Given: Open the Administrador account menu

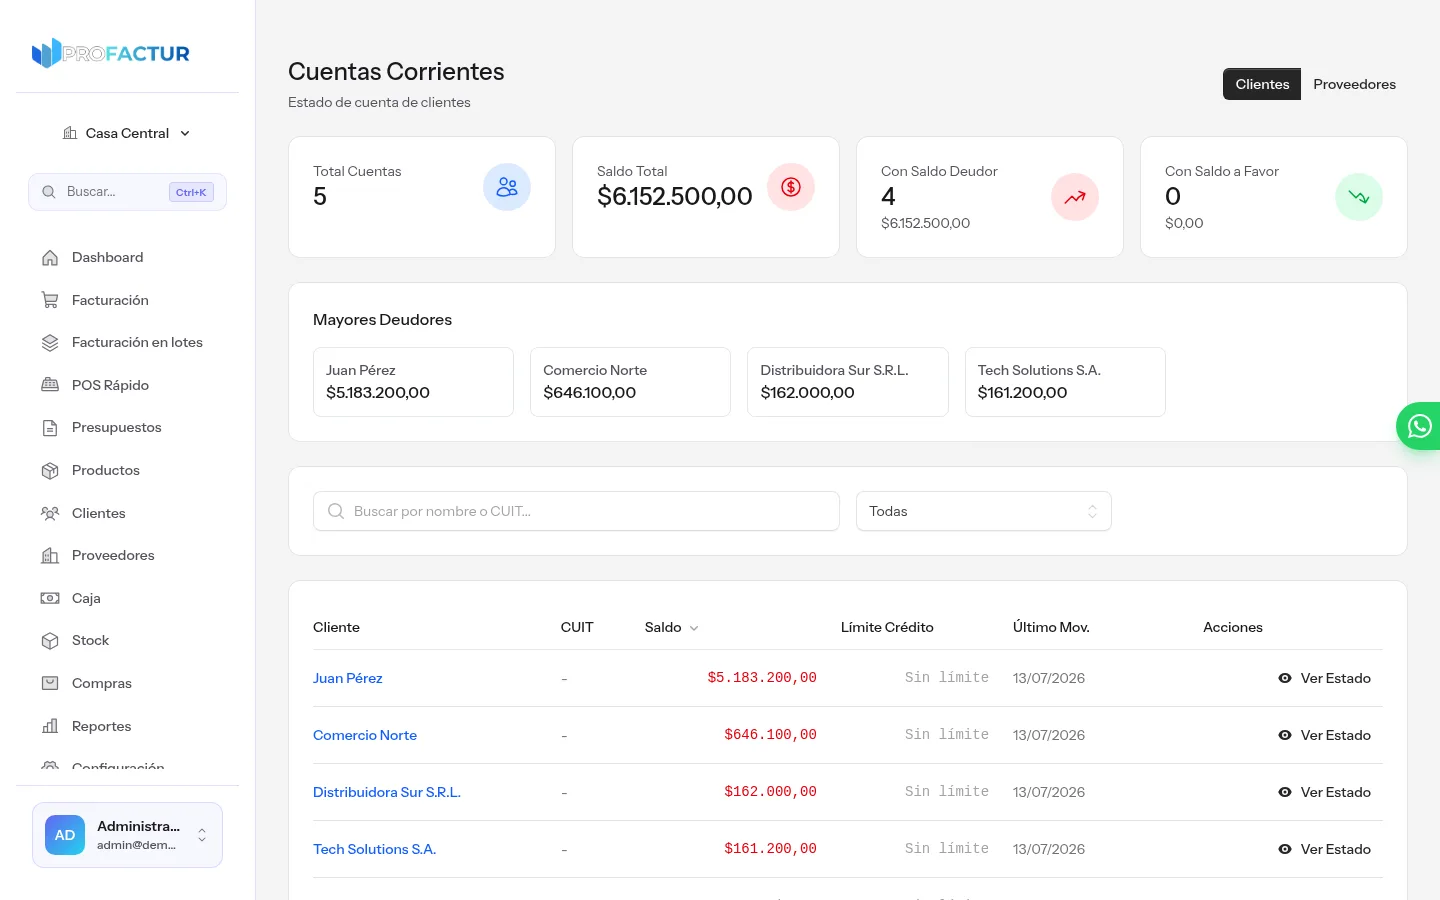Looking at the screenshot, I should [127, 835].
